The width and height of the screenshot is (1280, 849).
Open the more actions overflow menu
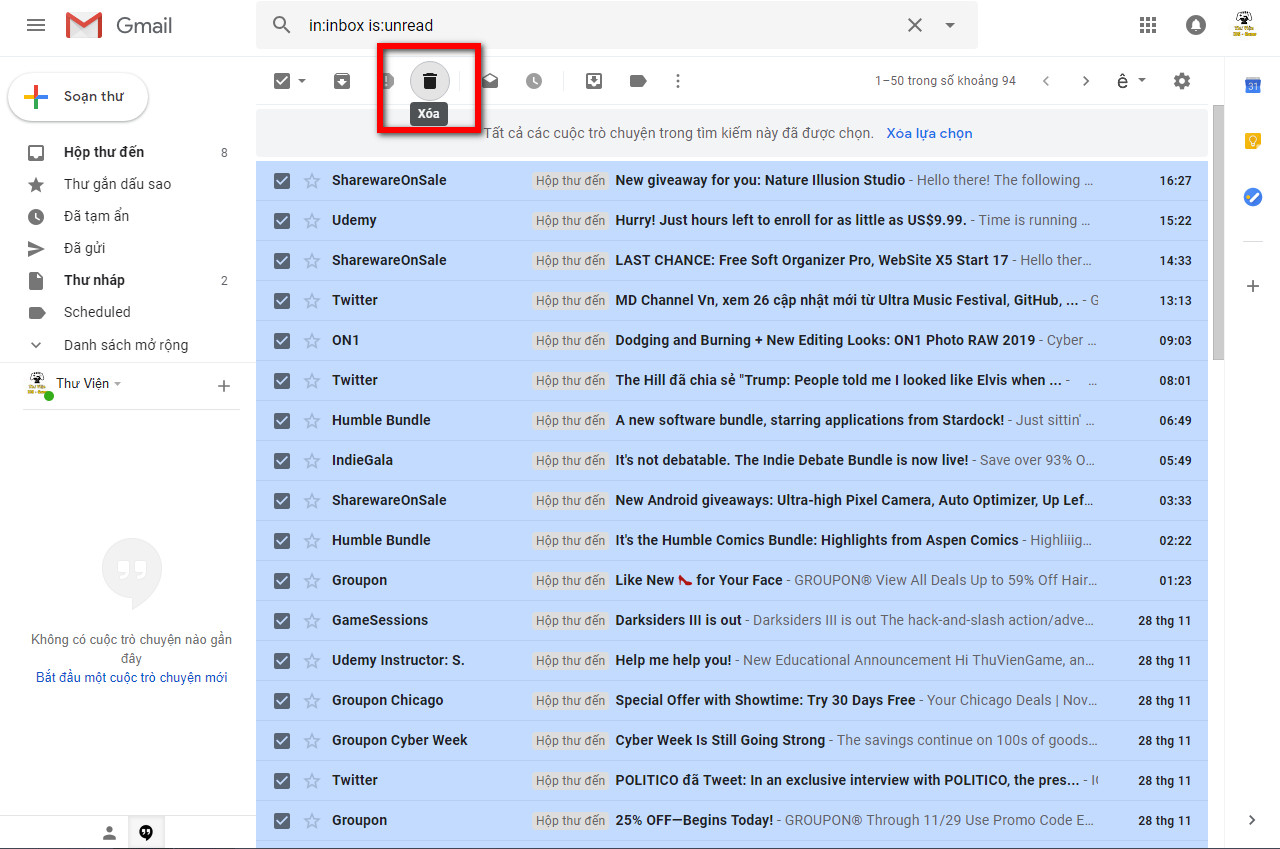(x=678, y=80)
